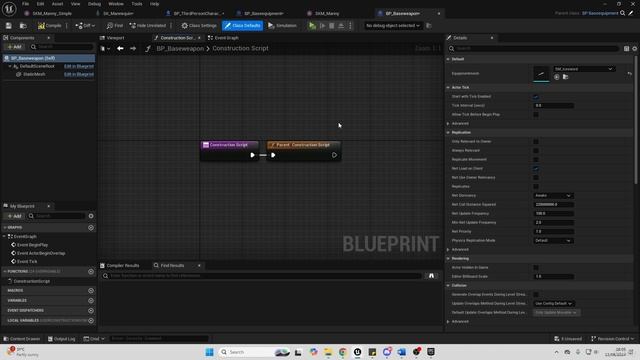This screenshot has width=640, height=360.
Task: Select Event ActorBeginOverlap in the list
Action: pos(41,253)
